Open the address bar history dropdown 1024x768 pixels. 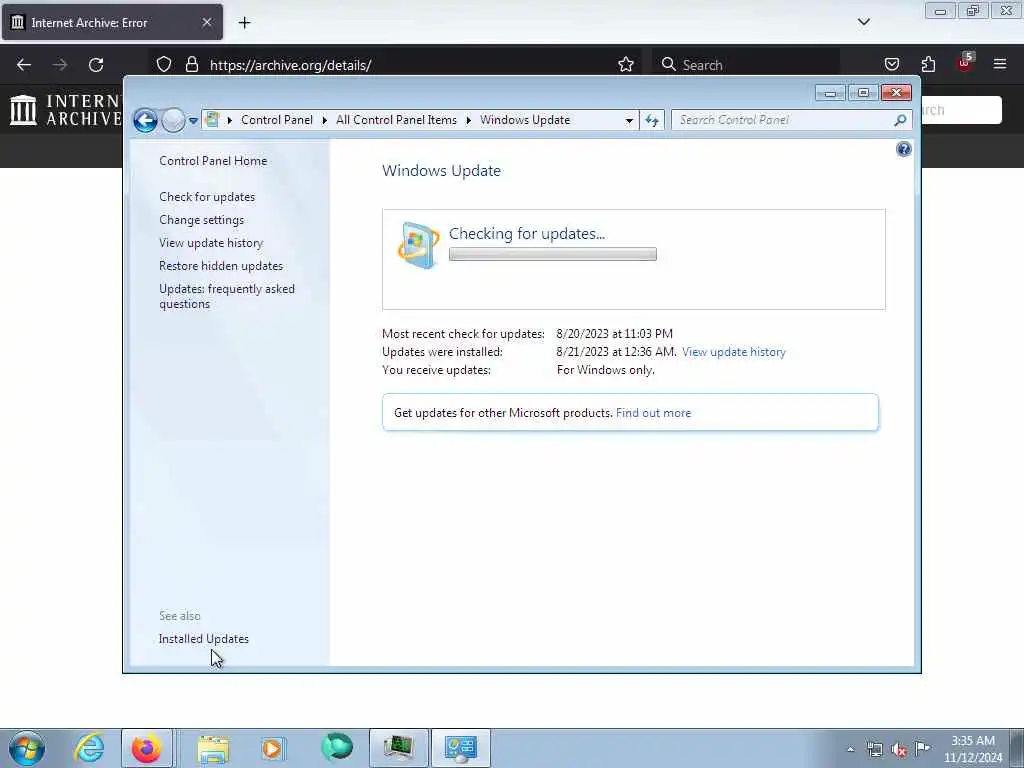(x=629, y=121)
